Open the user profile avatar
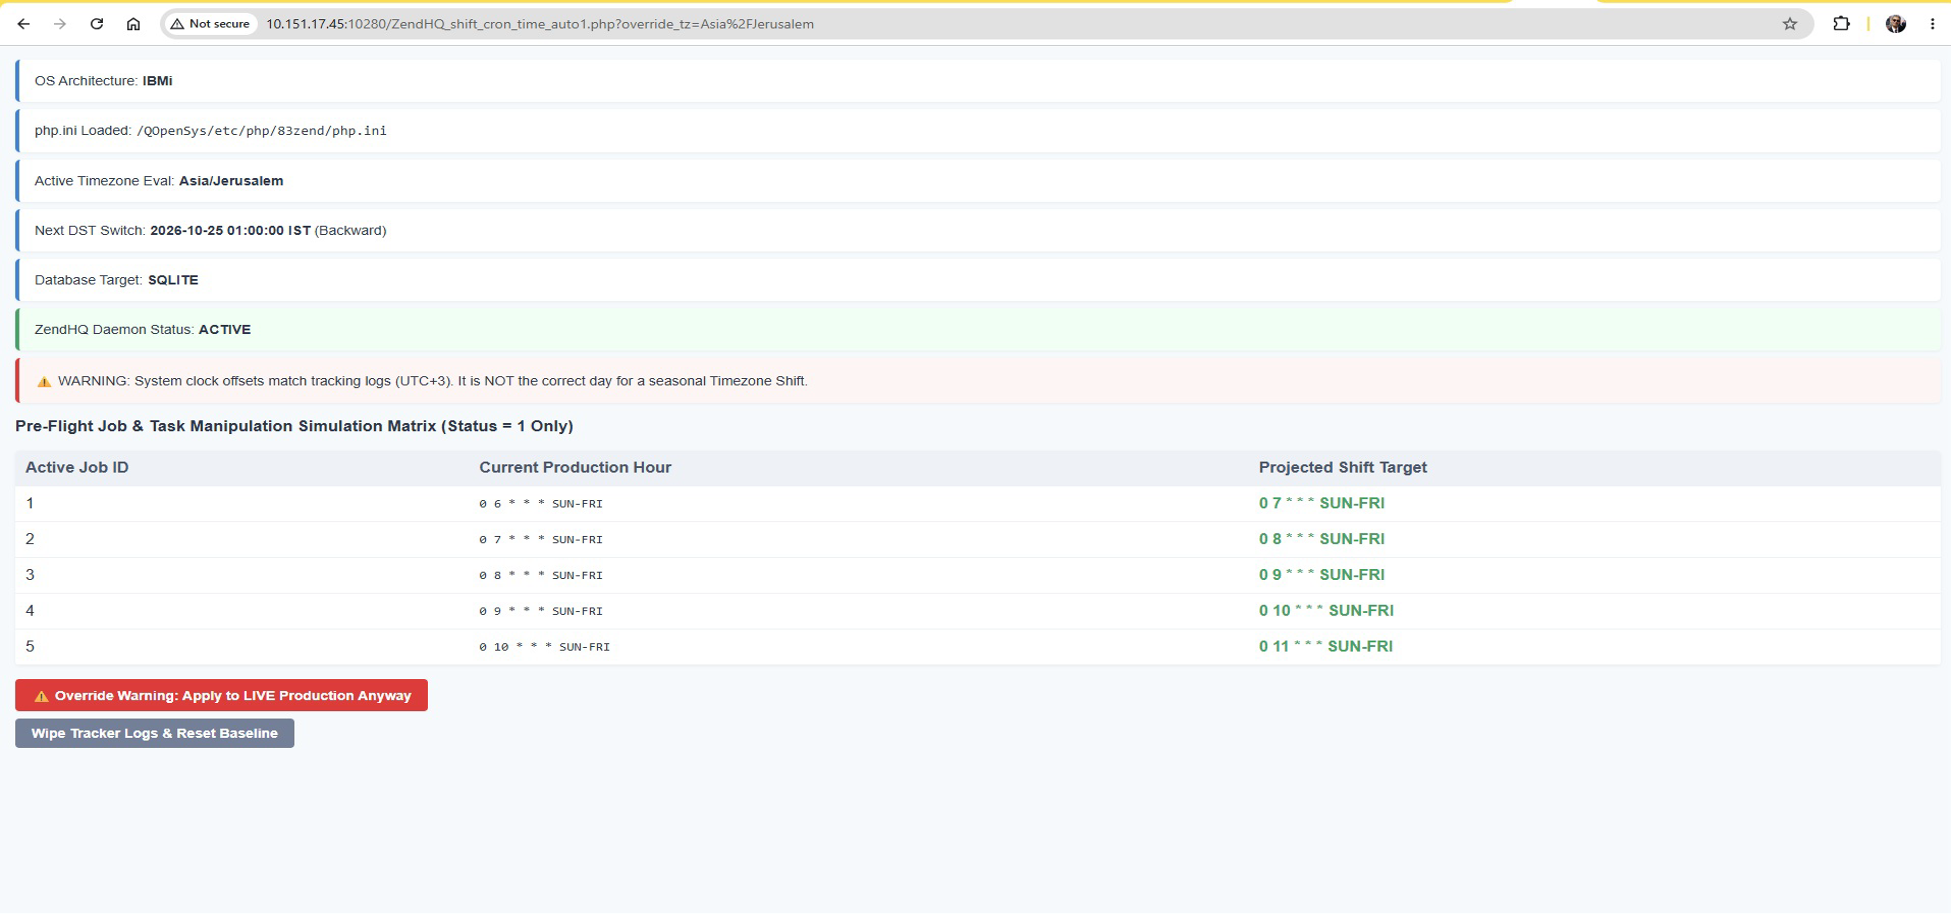1952x914 pixels. pos(1896,24)
